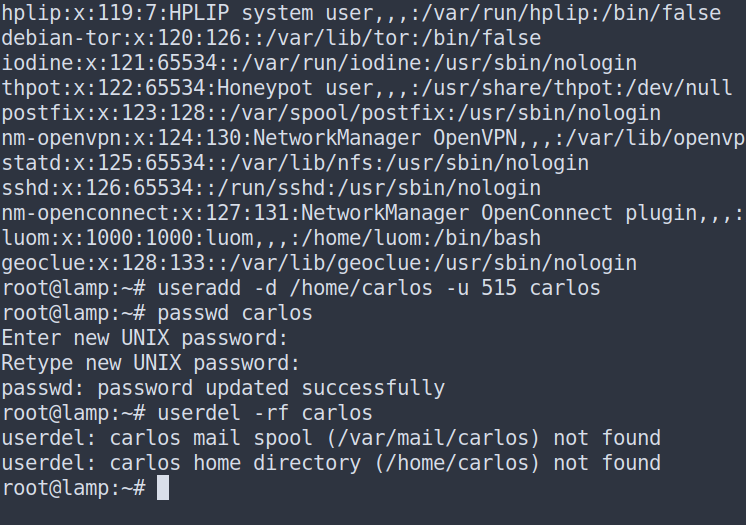The image size is (746, 525).
Task: Click the nm-openvpn NetworkManager entry
Action: click(373, 139)
